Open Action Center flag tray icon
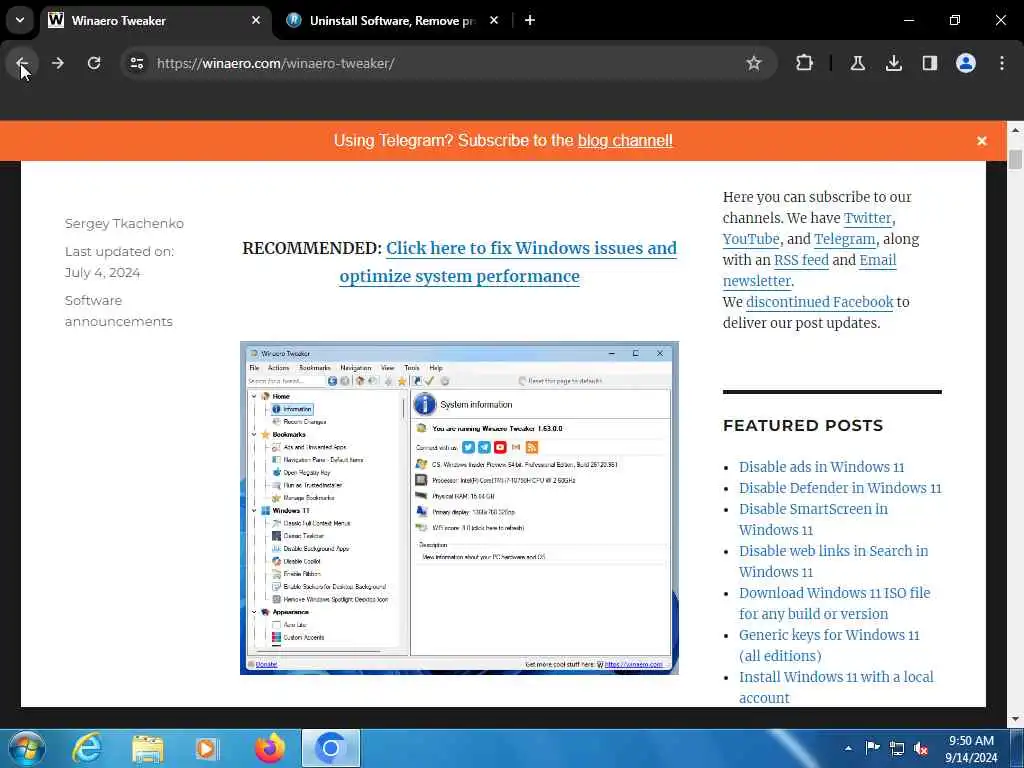The image size is (1024, 768). 872,748
